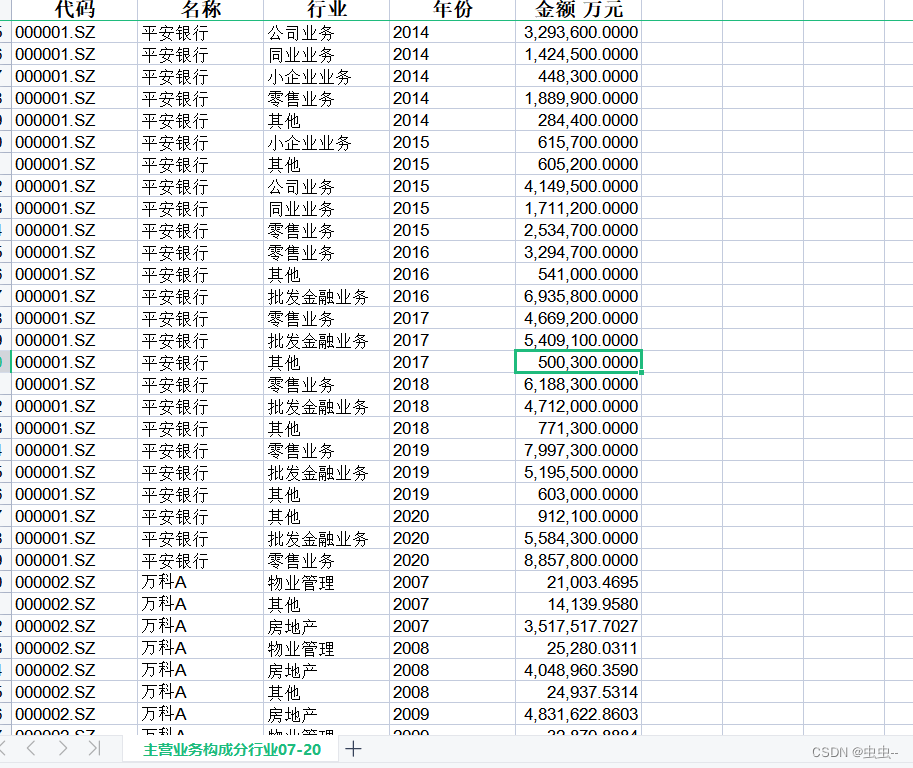Select 小企业业务 cell in 2015 row
Viewport: 913px width, 768px height.
point(327,142)
